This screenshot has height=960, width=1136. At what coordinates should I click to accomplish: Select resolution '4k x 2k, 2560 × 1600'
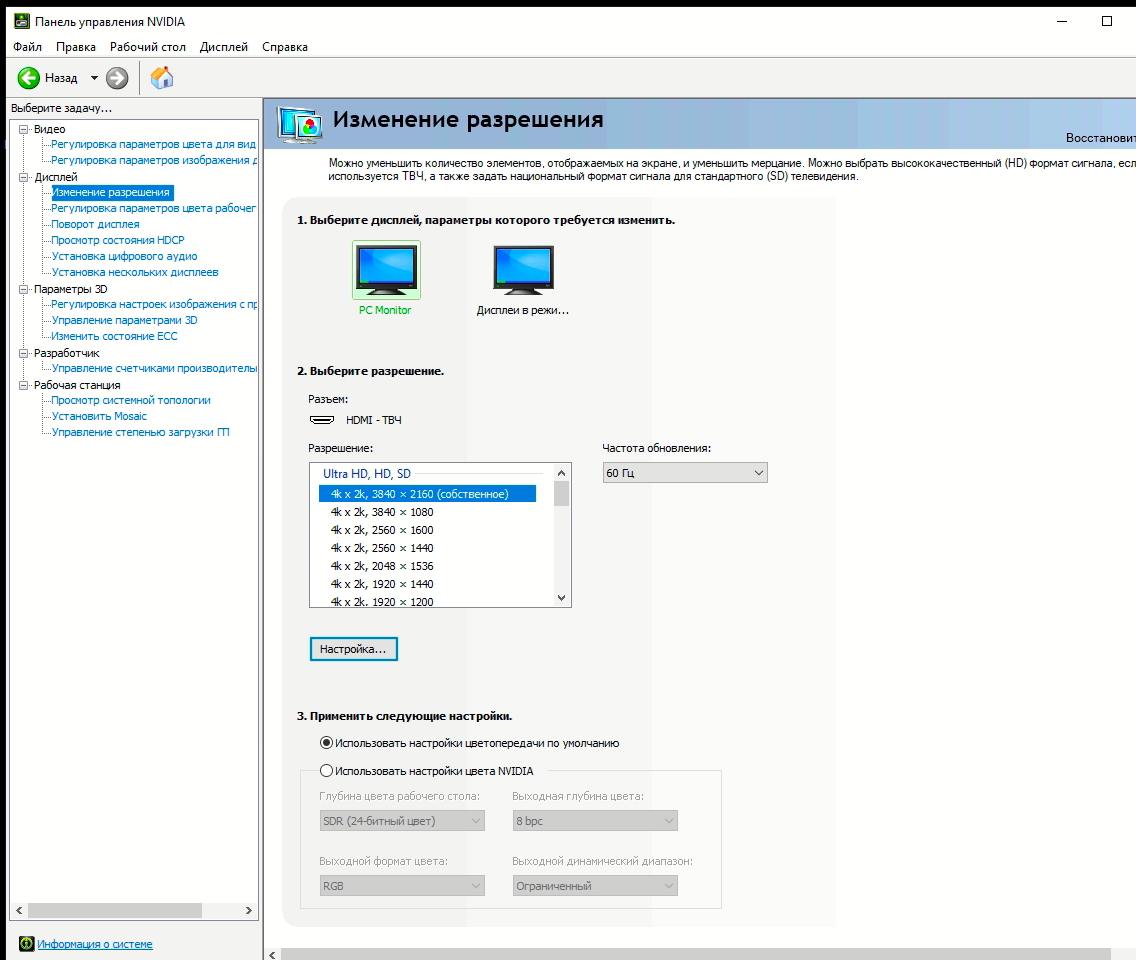(x=382, y=530)
